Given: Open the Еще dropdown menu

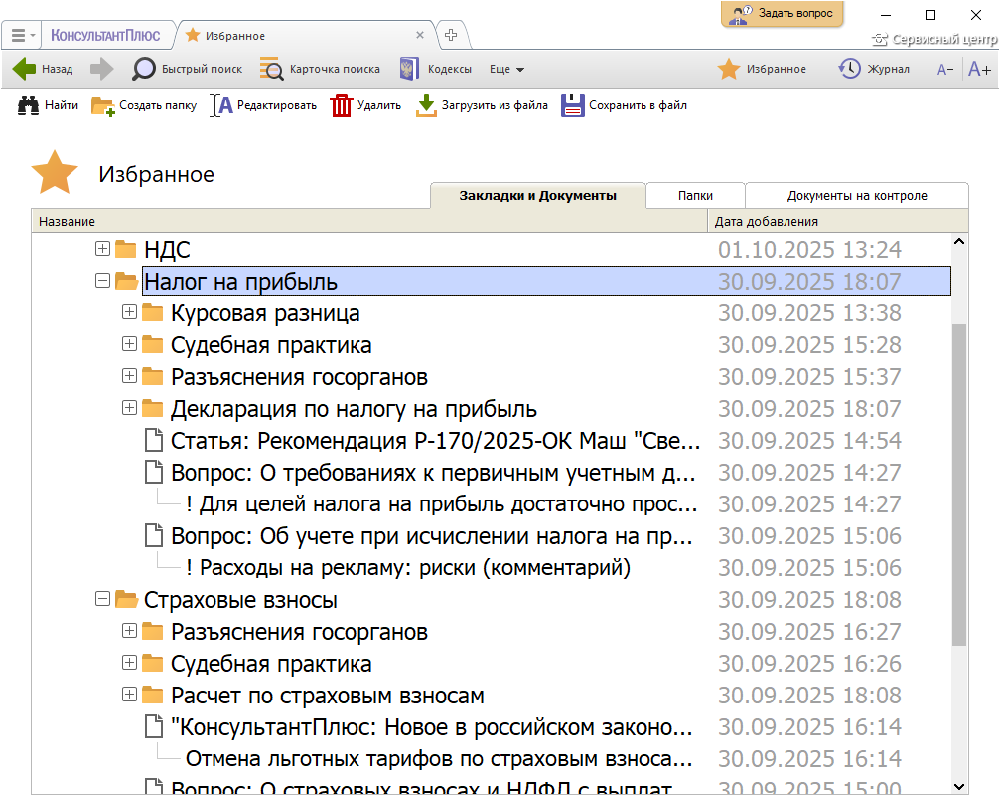Looking at the screenshot, I should pyautogui.click(x=507, y=70).
